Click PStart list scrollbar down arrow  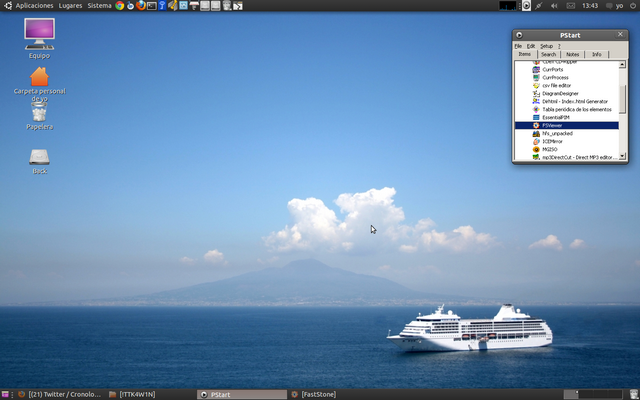[623, 156]
